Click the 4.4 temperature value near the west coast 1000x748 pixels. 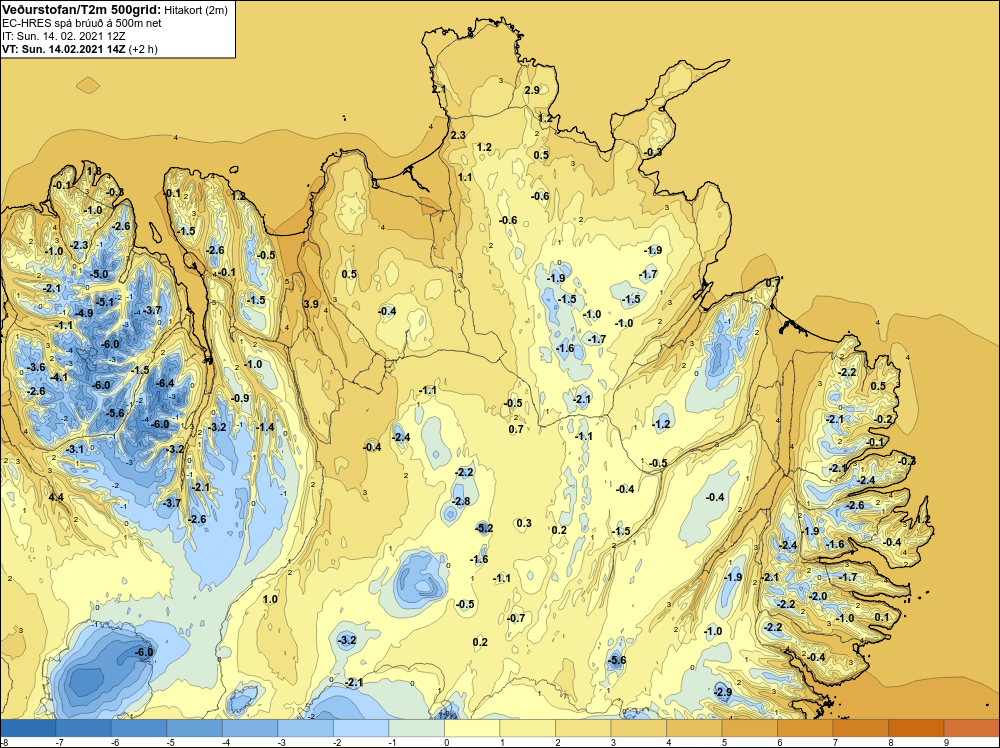click(56, 497)
